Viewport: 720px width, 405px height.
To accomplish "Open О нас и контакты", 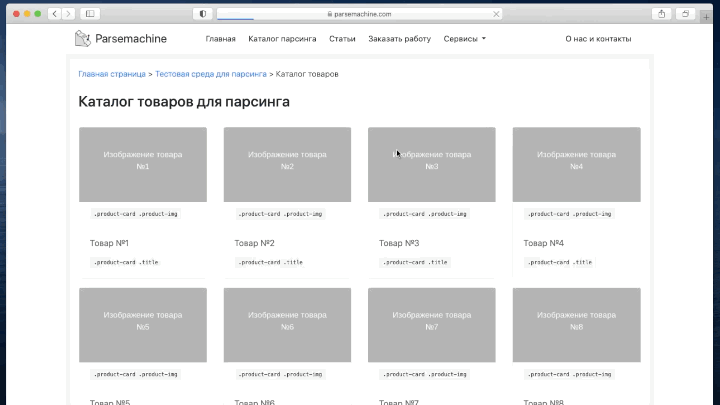I will click(x=598, y=39).
